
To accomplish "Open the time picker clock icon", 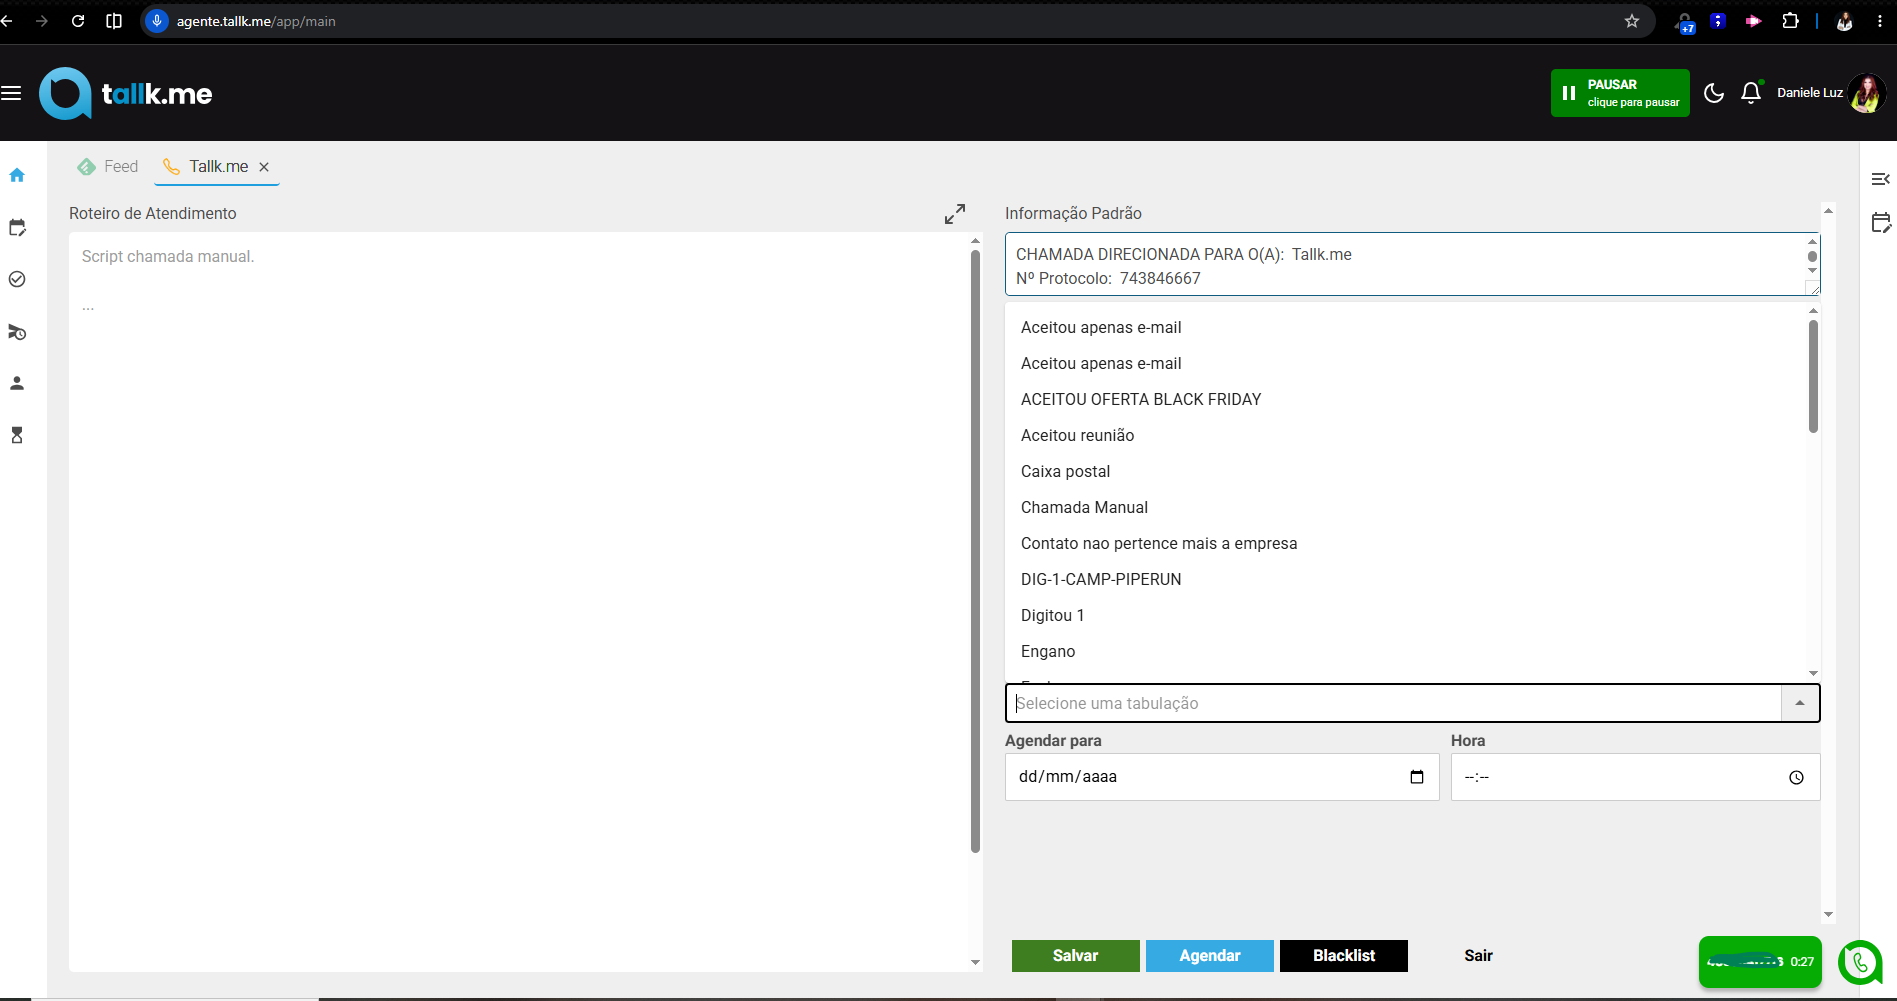I will [x=1796, y=777].
